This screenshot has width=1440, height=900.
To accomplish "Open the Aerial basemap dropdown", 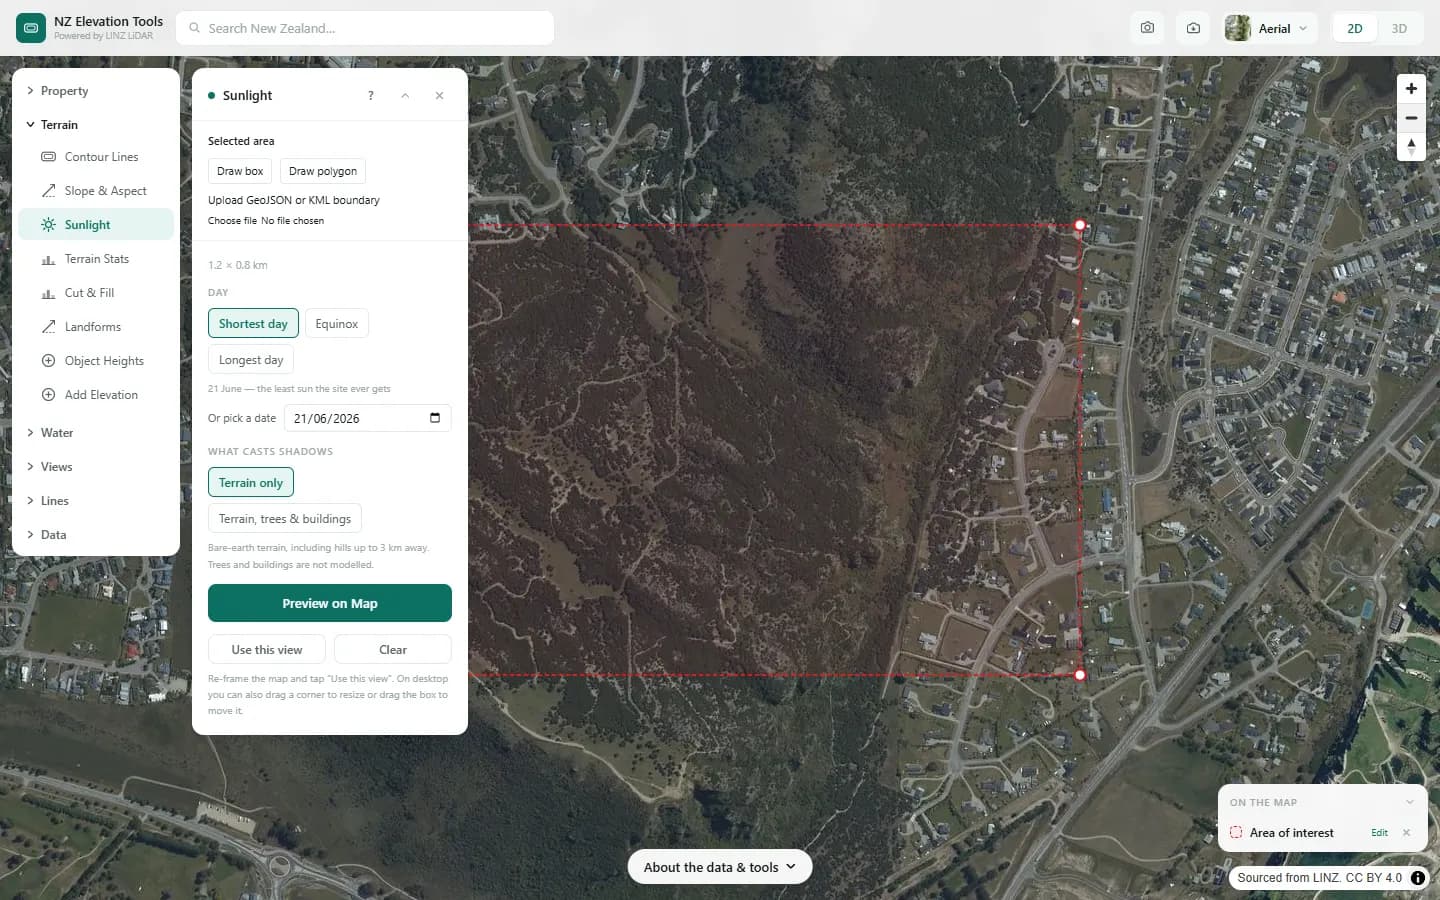I will pyautogui.click(x=1270, y=28).
